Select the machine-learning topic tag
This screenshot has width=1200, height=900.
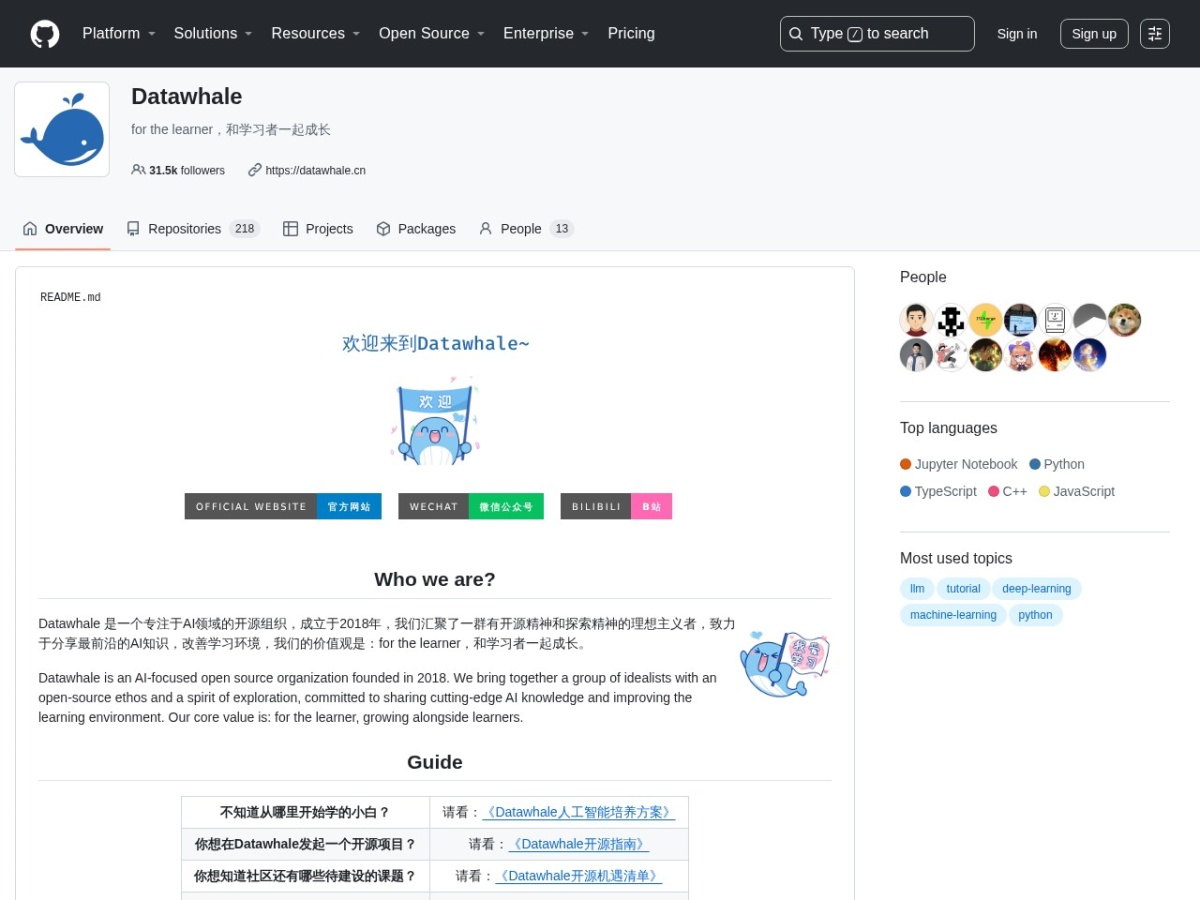point(953,615)
